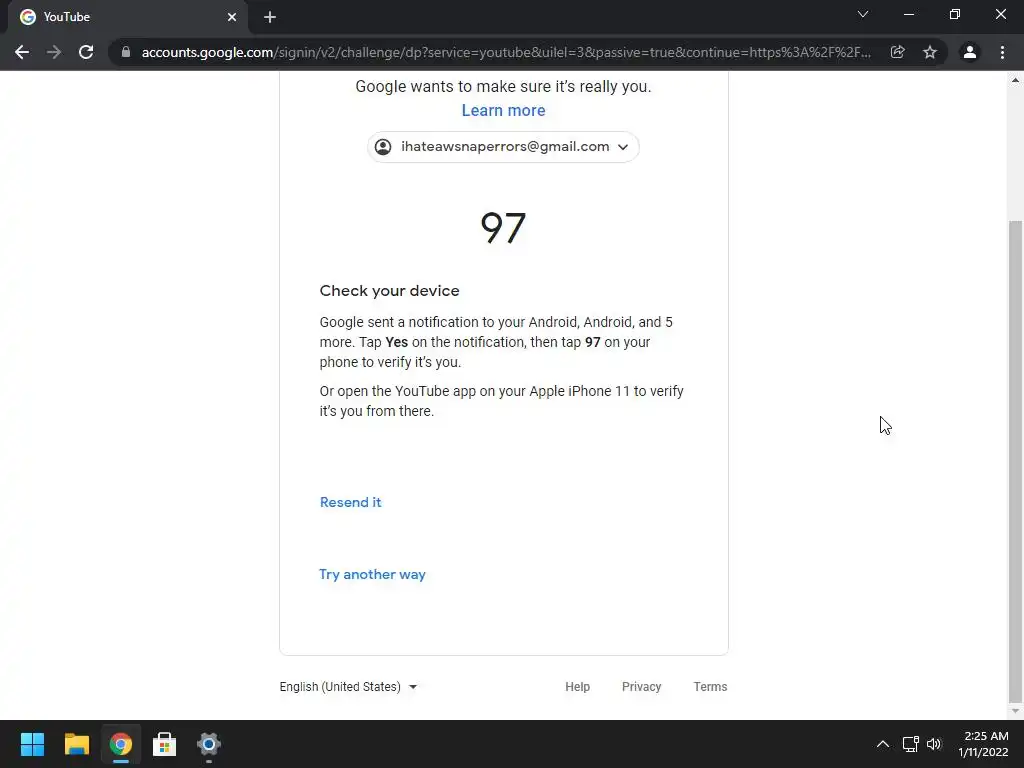Click the scrollbar up arrow

tap(1016, 80)
